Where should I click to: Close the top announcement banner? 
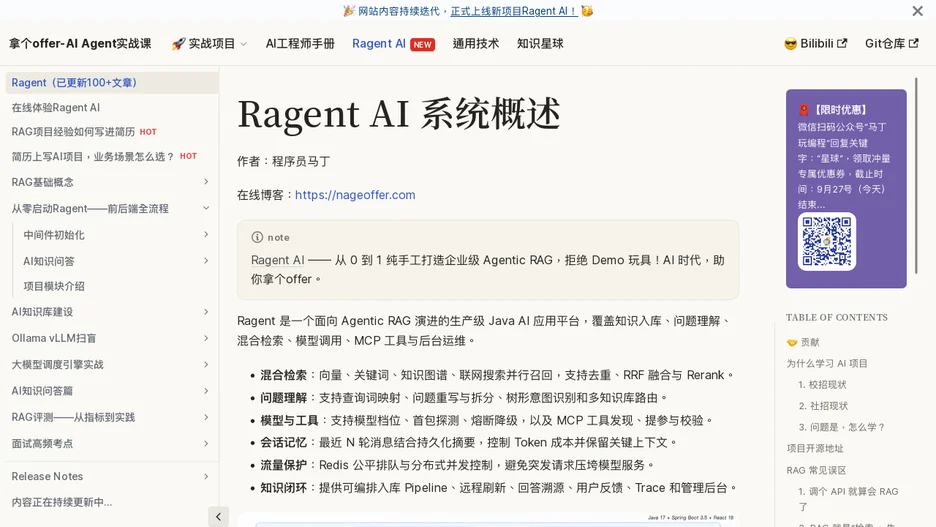(917, 11)
